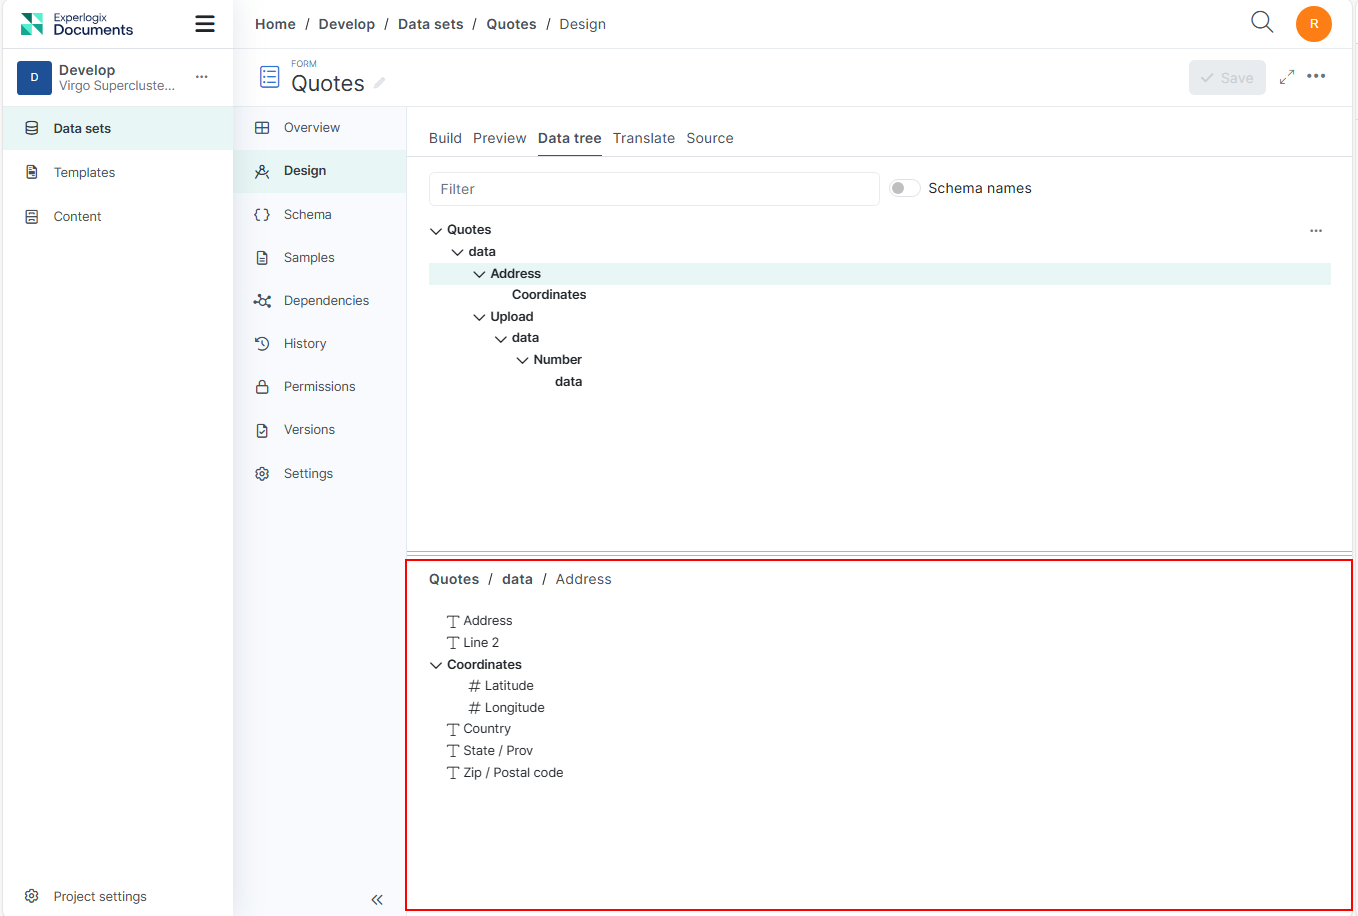
Task: Collapse the sidebar with double chevron
Action: coord(377,900)
